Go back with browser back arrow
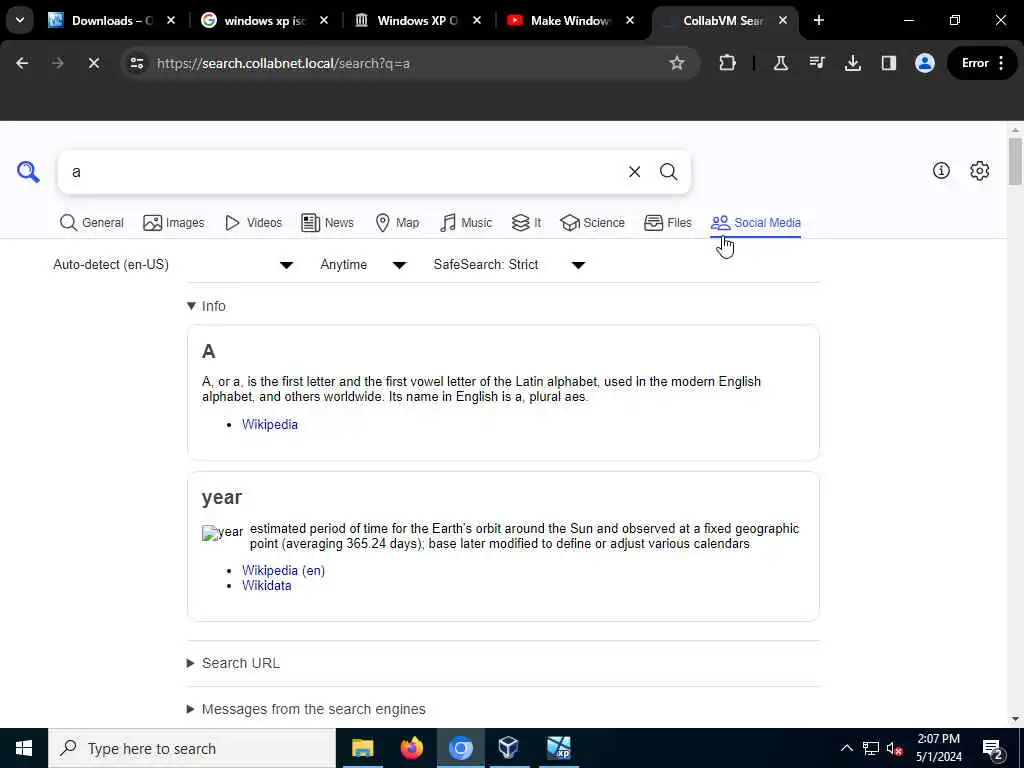This screenshot has height=768, width=1024. pos(22,63)
